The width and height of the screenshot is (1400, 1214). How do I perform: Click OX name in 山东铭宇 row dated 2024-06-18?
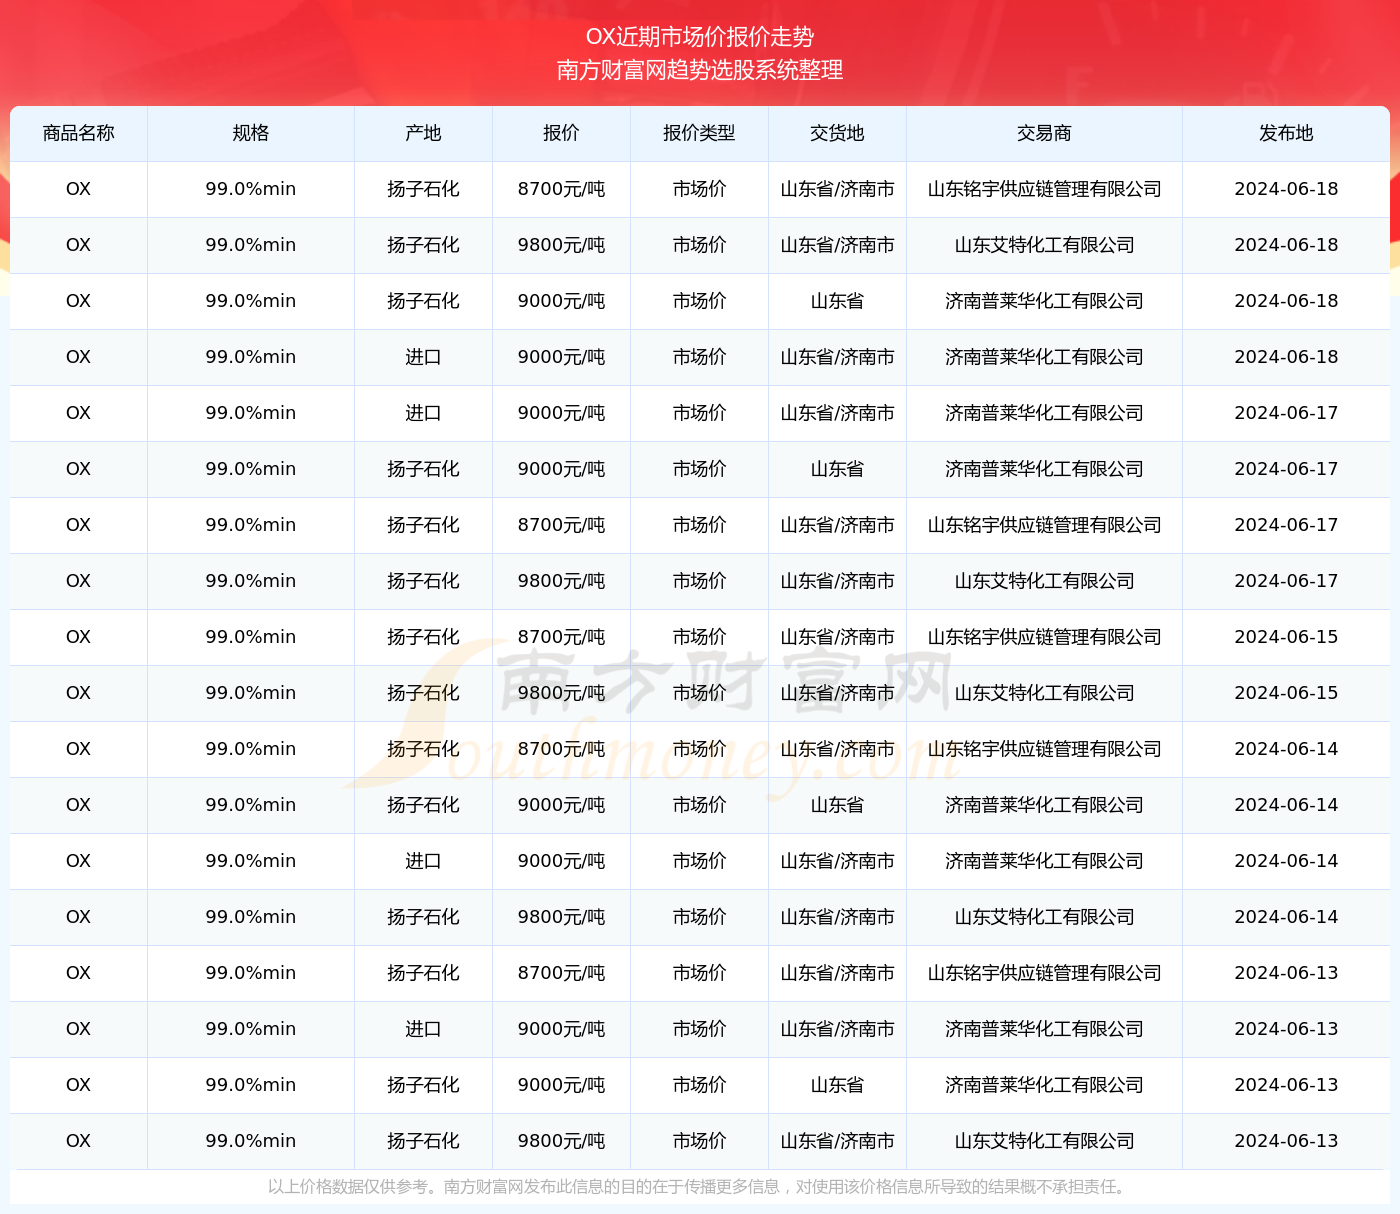point(79,189)
